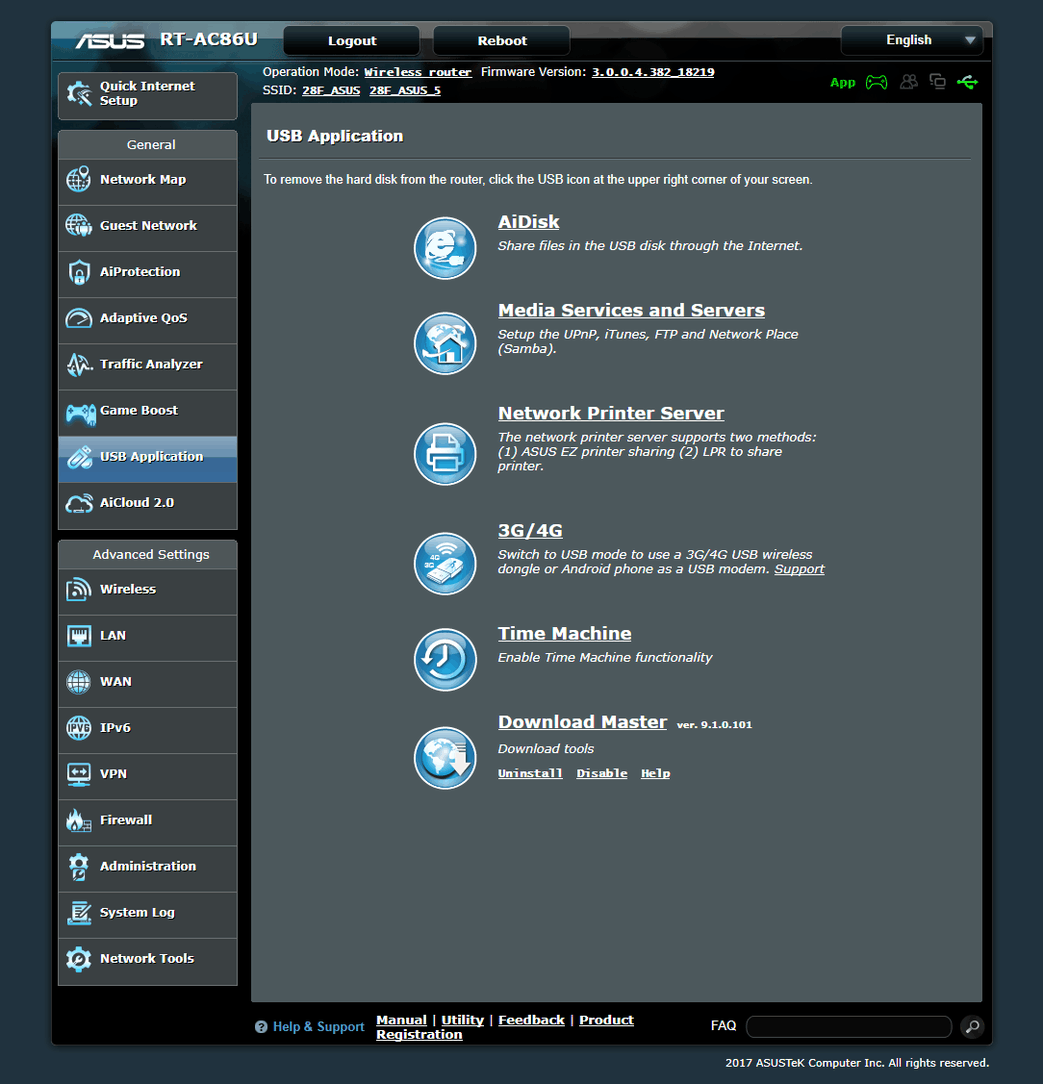This screenshot has height=1084, width=1043.
Task: Click the ASUS logo
Action: tap(110, 41)
